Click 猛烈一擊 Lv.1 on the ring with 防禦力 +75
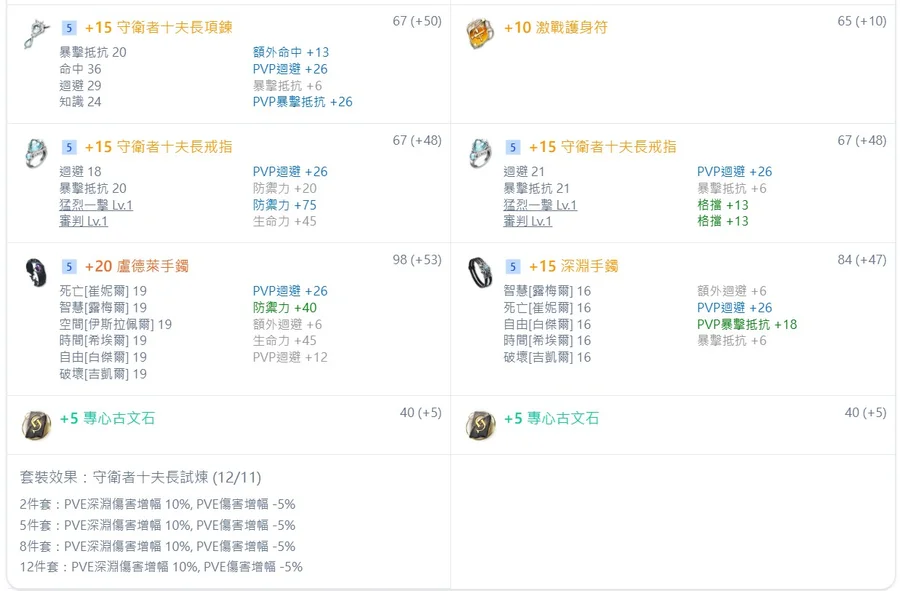900x591 pixels. coord(96,205)
